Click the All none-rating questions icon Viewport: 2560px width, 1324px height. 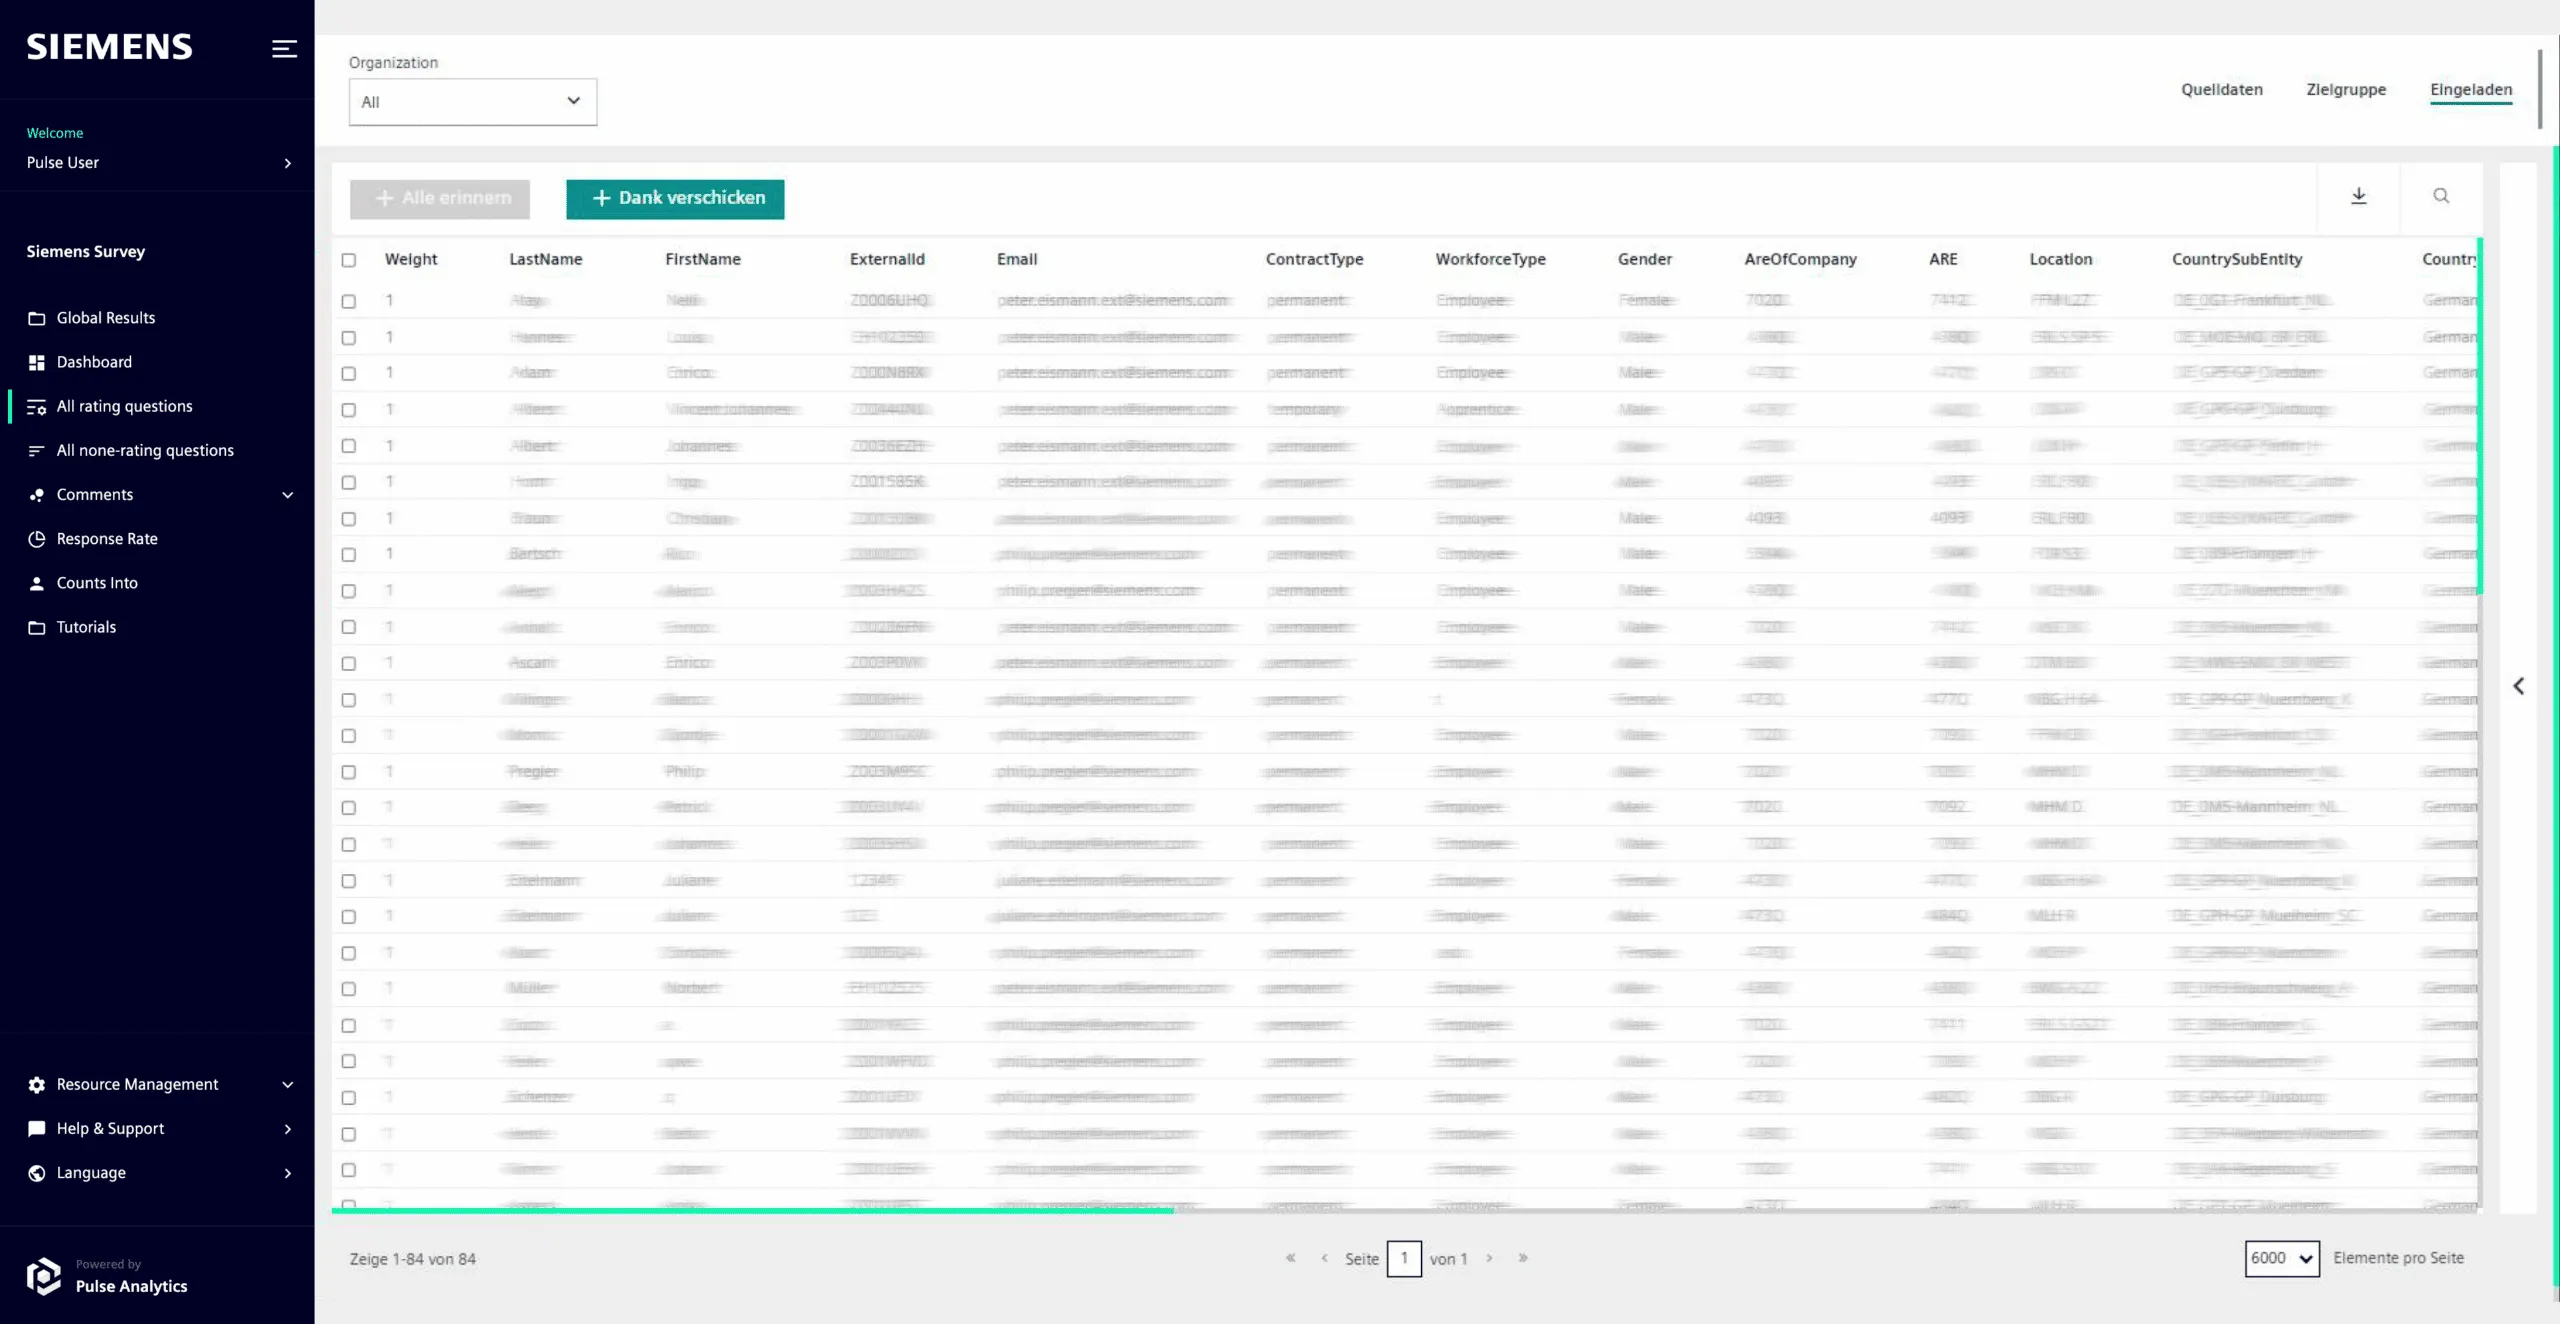(x=37, y=450)
